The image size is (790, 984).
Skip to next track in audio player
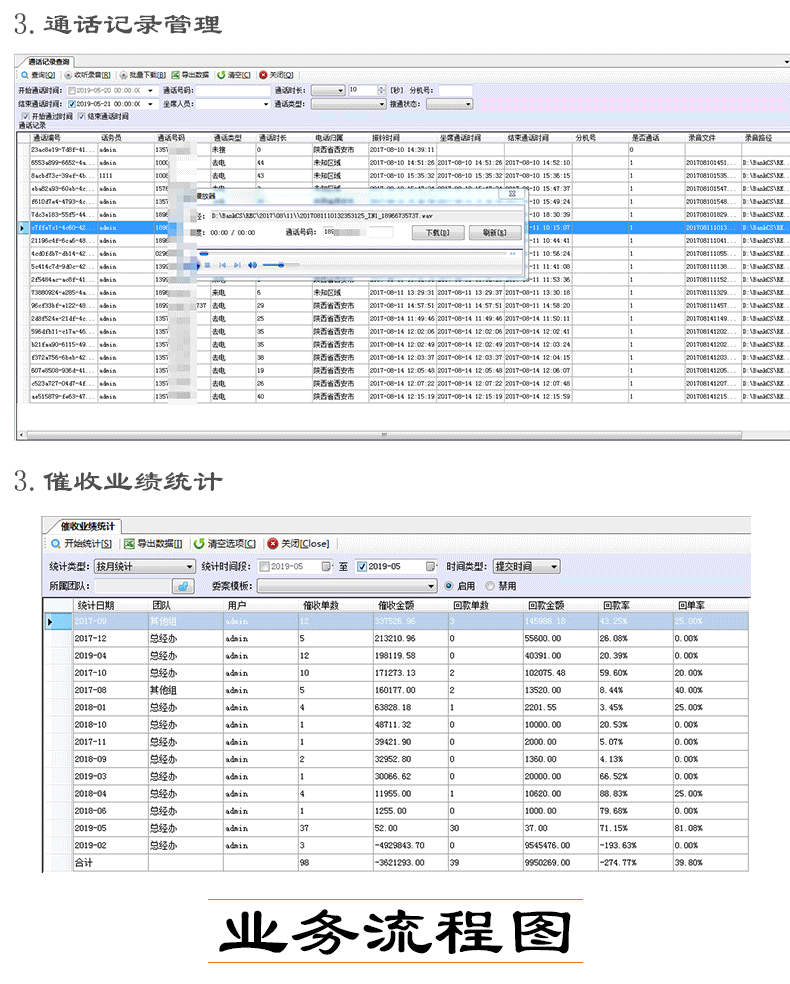237,265
